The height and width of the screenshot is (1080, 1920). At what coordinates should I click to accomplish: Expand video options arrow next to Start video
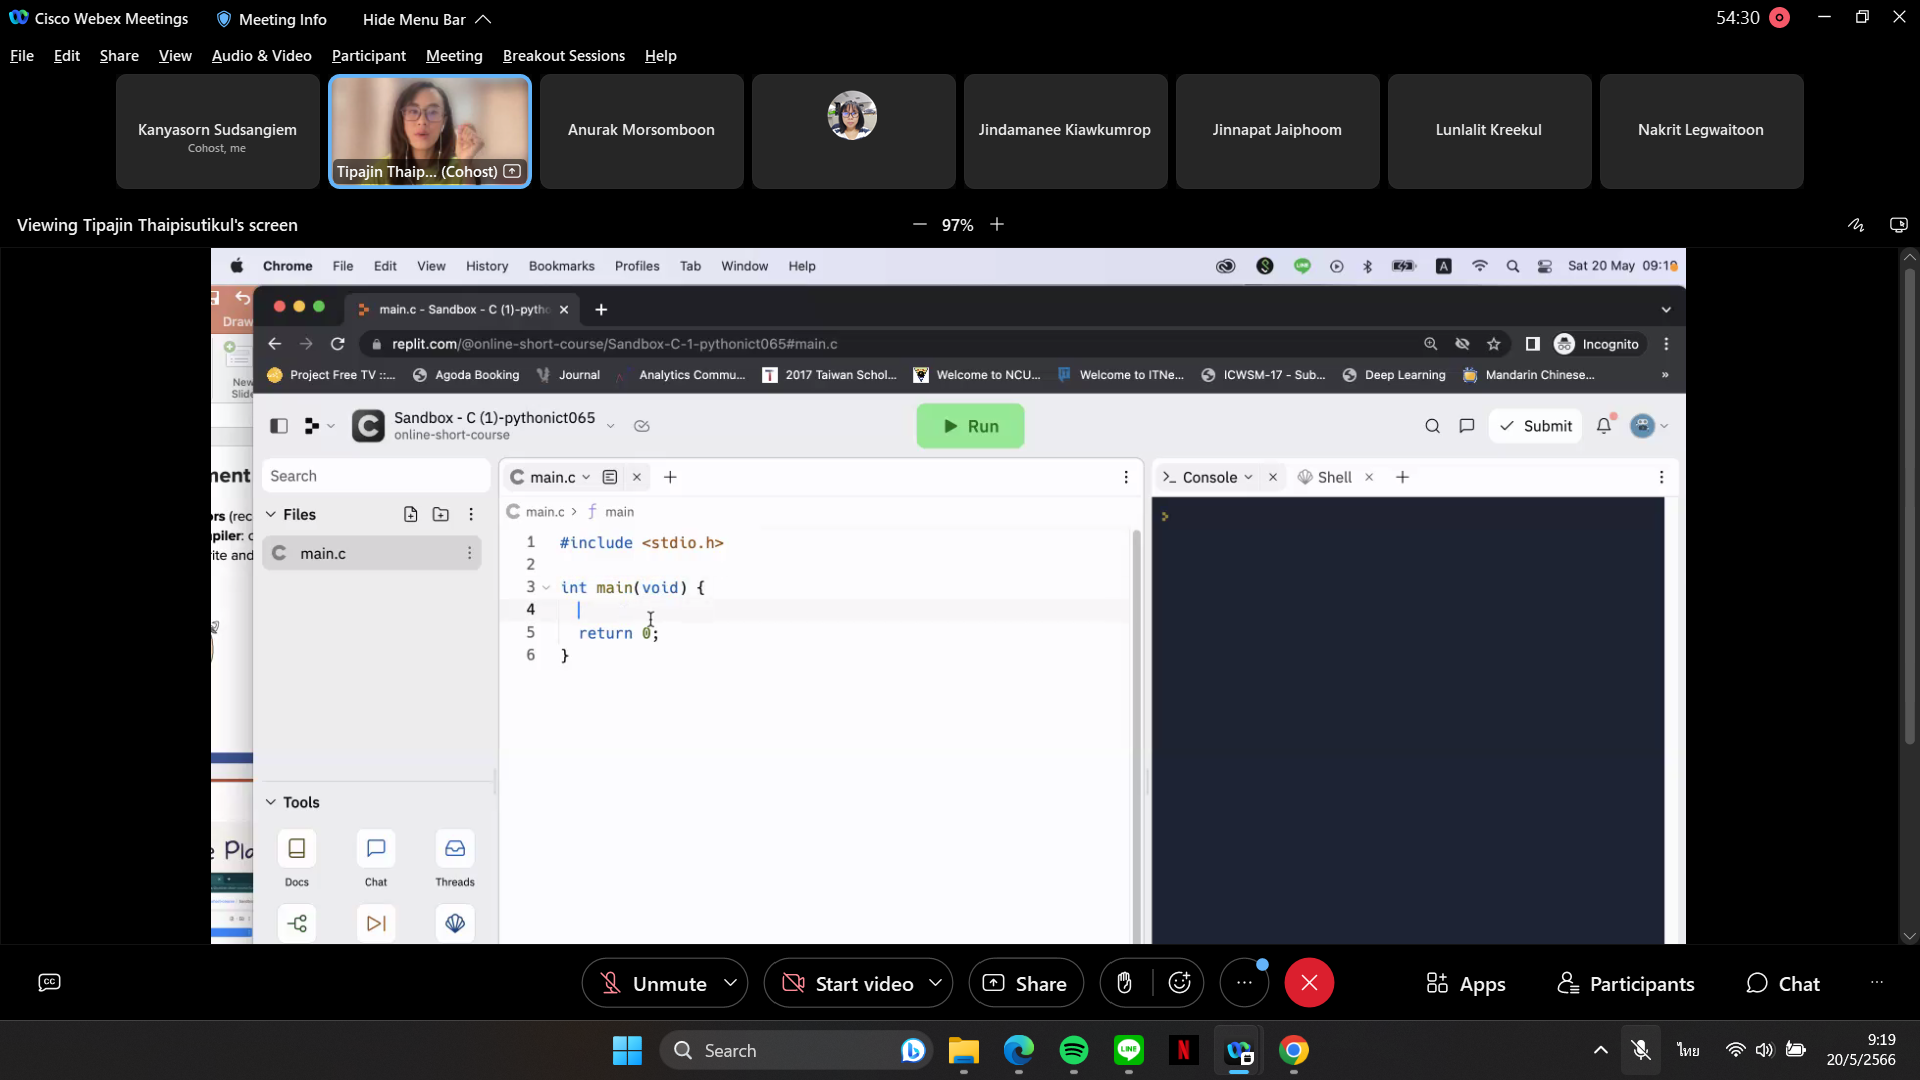point(935,983)
